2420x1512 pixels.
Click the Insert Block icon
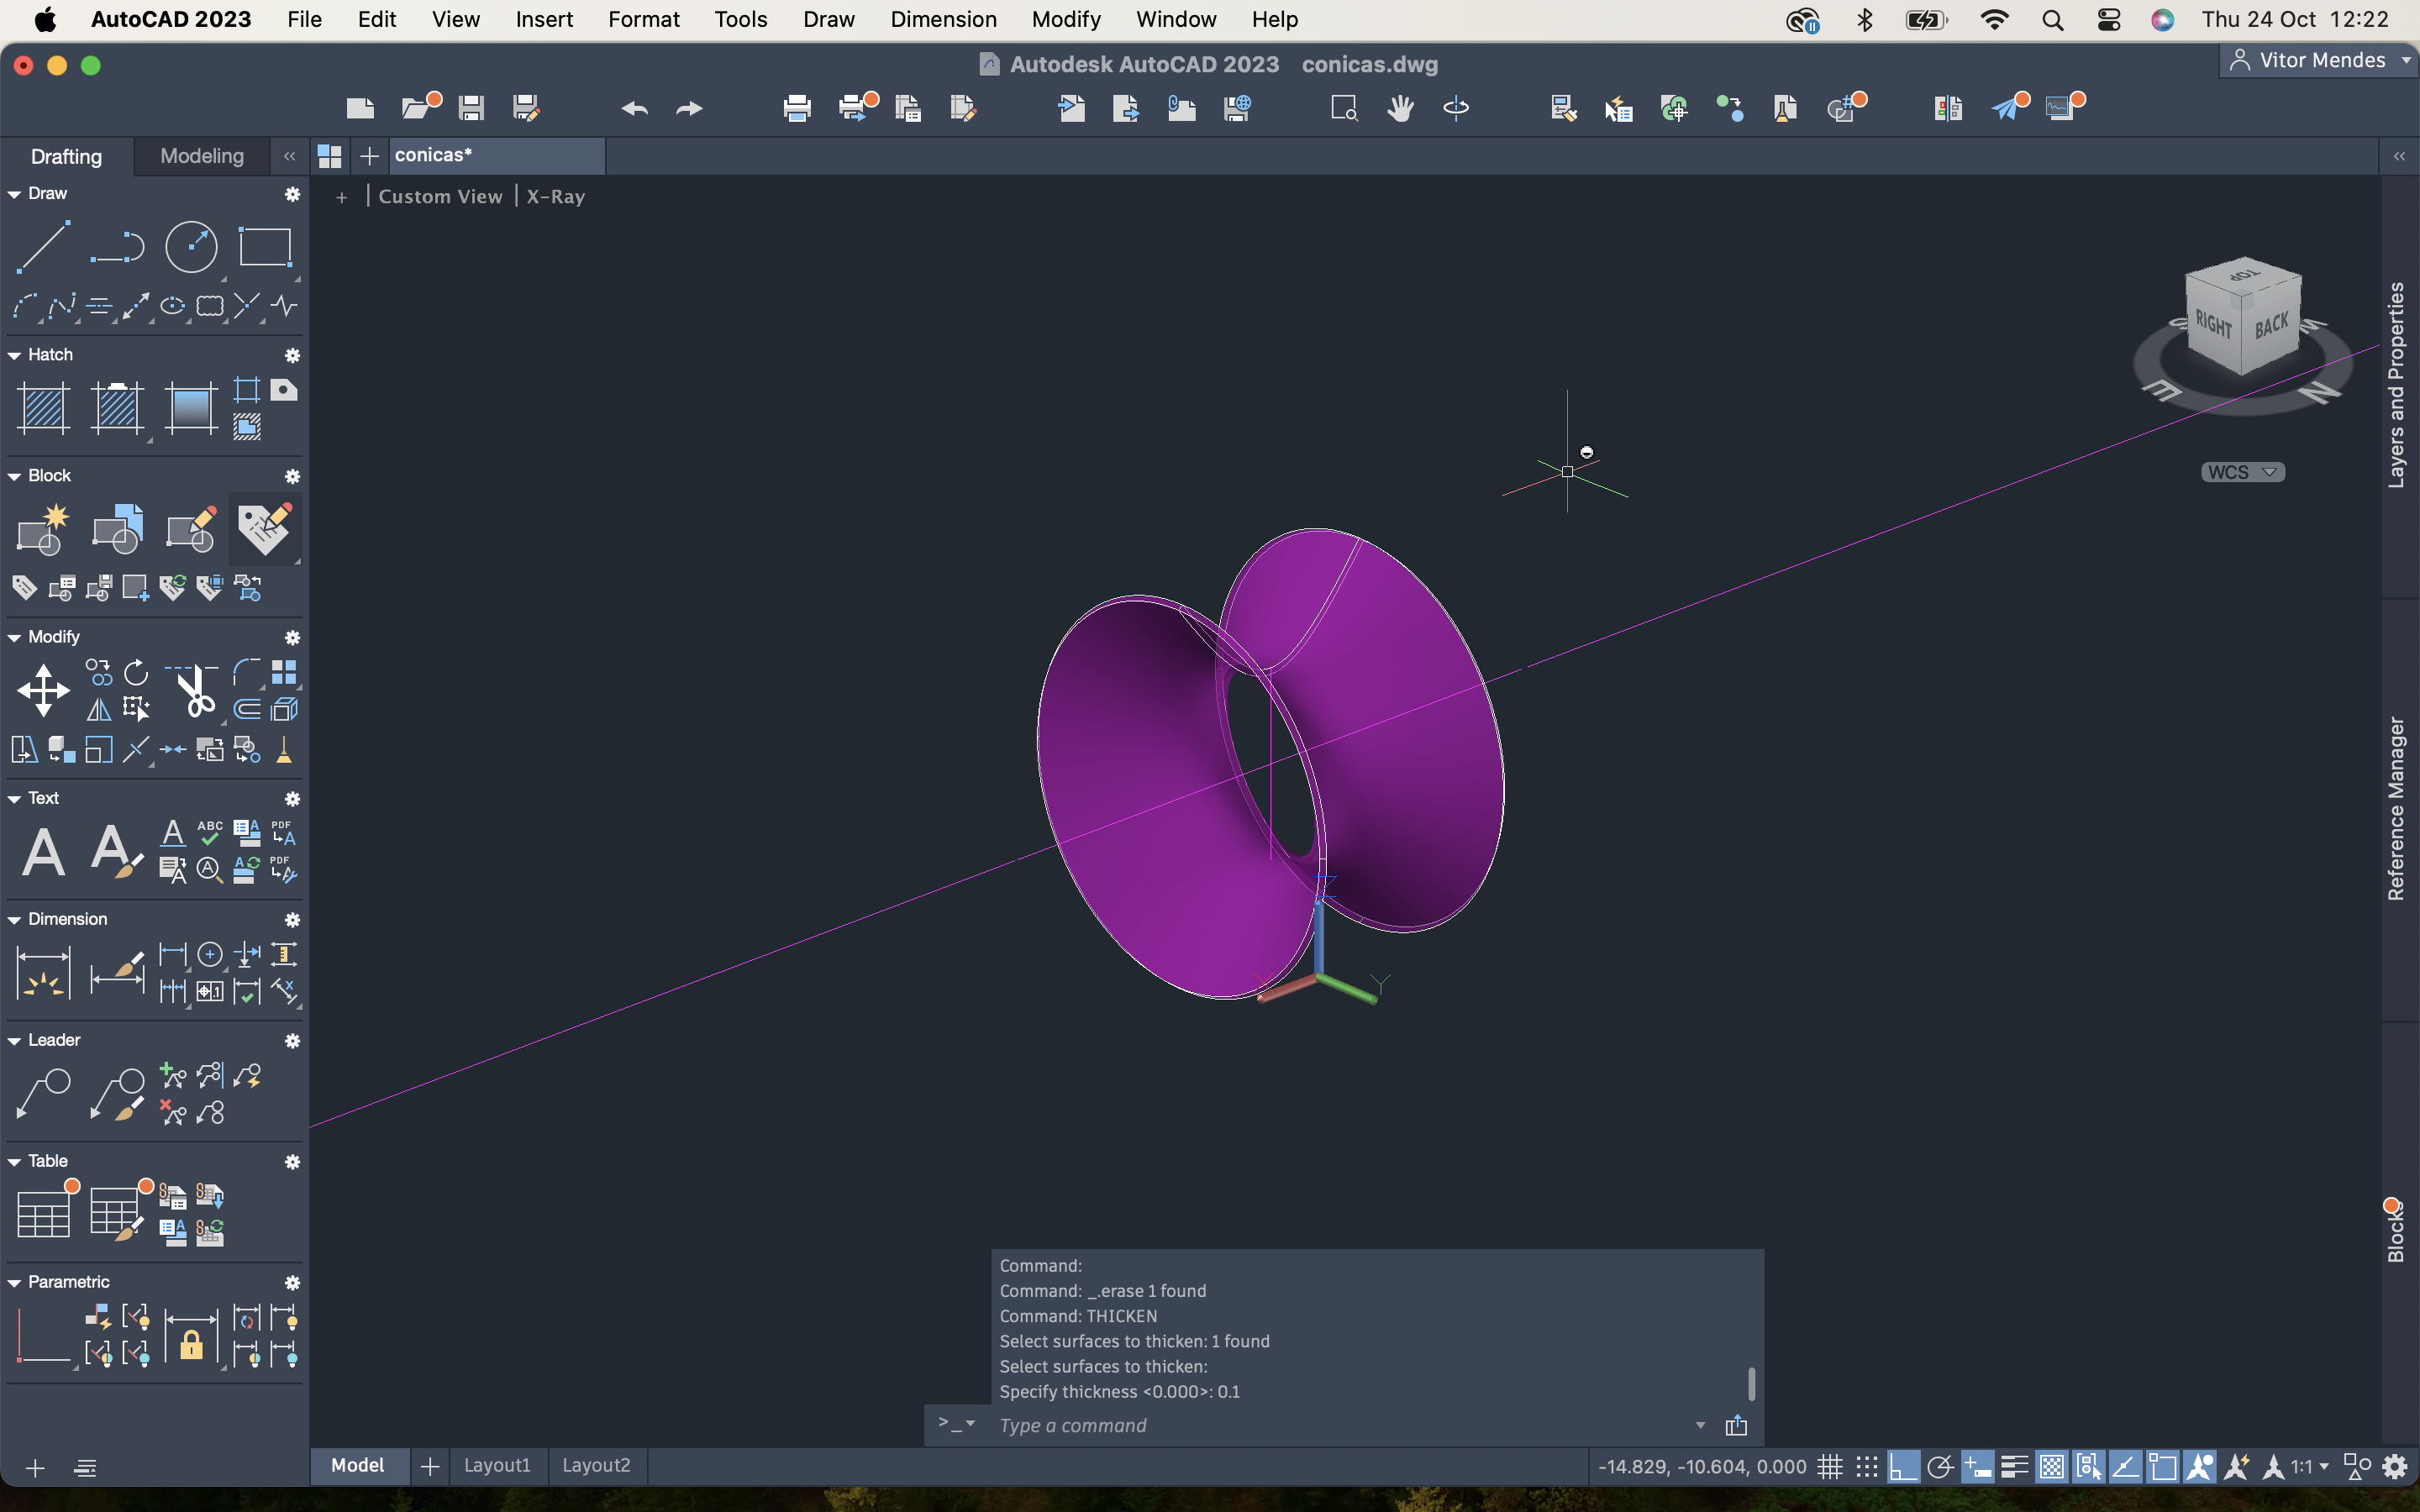click(117, 529)
